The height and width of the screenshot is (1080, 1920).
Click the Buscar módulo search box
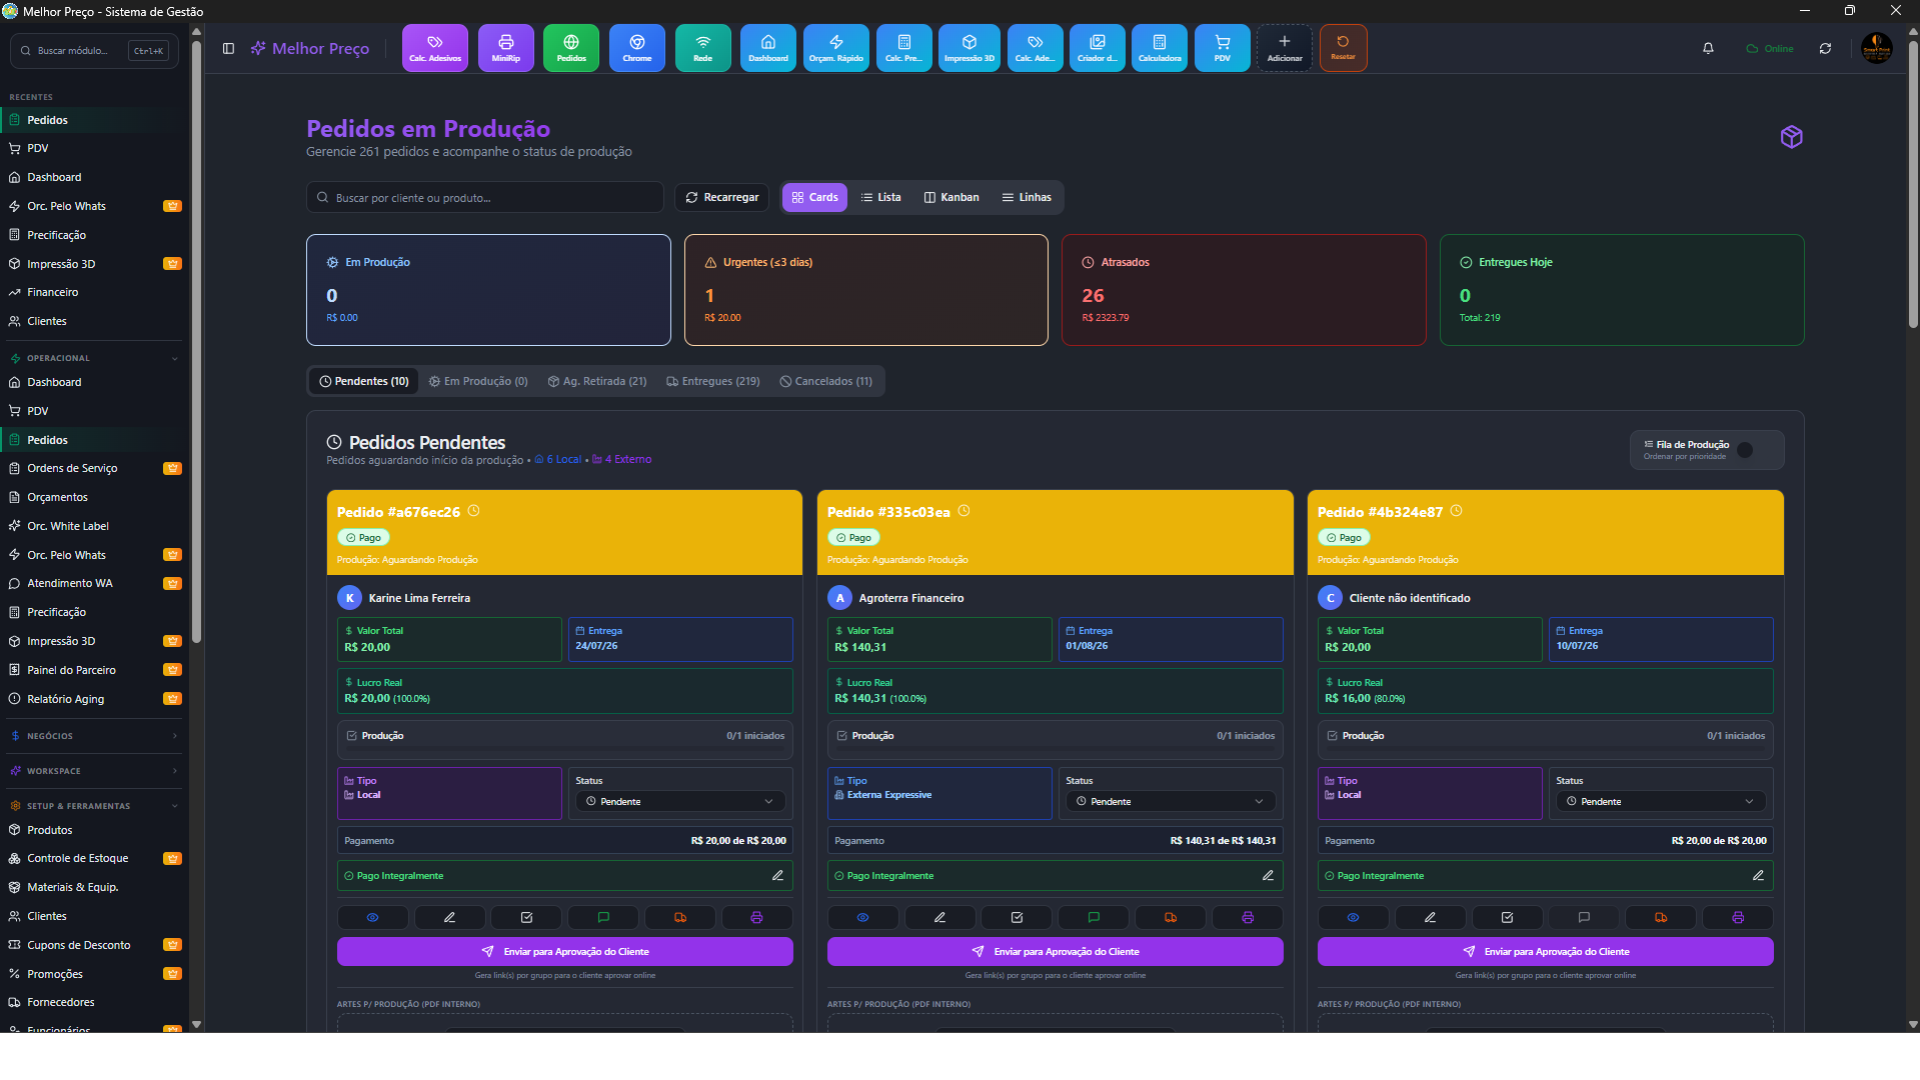pyautogui.click(x=94, y=50)
